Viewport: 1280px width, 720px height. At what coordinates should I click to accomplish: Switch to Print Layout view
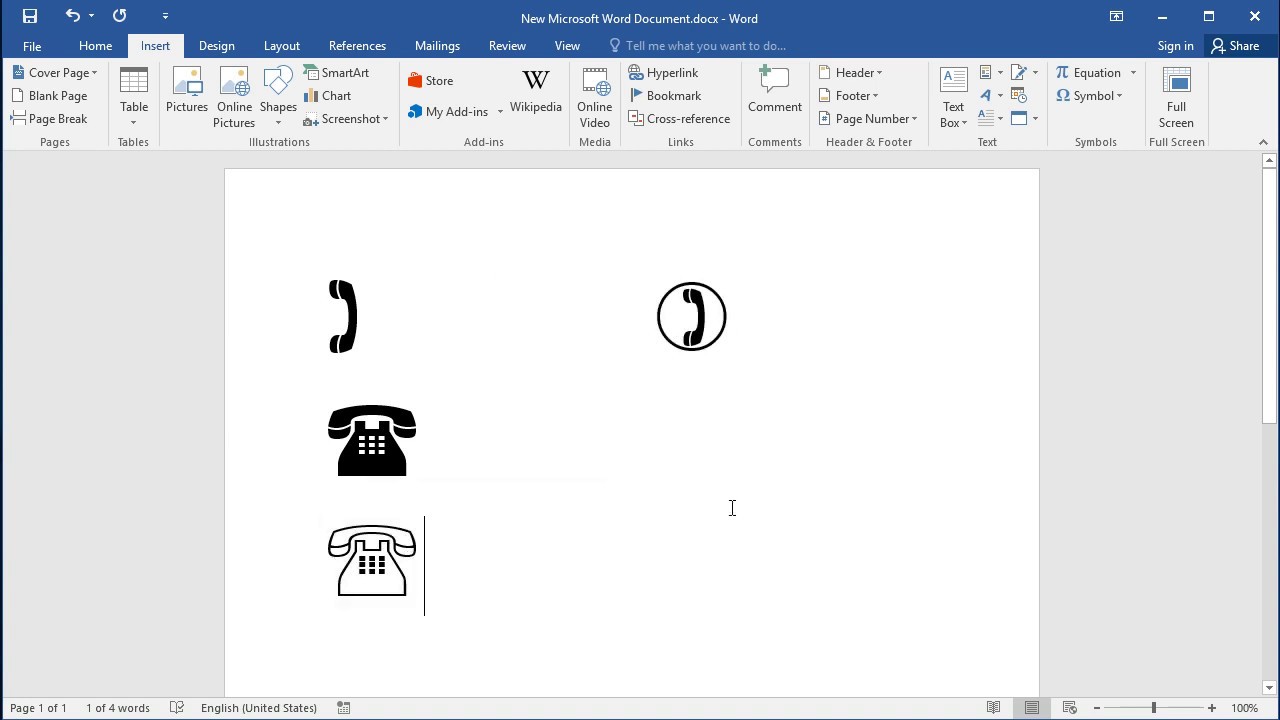(x=1031, y=708)
